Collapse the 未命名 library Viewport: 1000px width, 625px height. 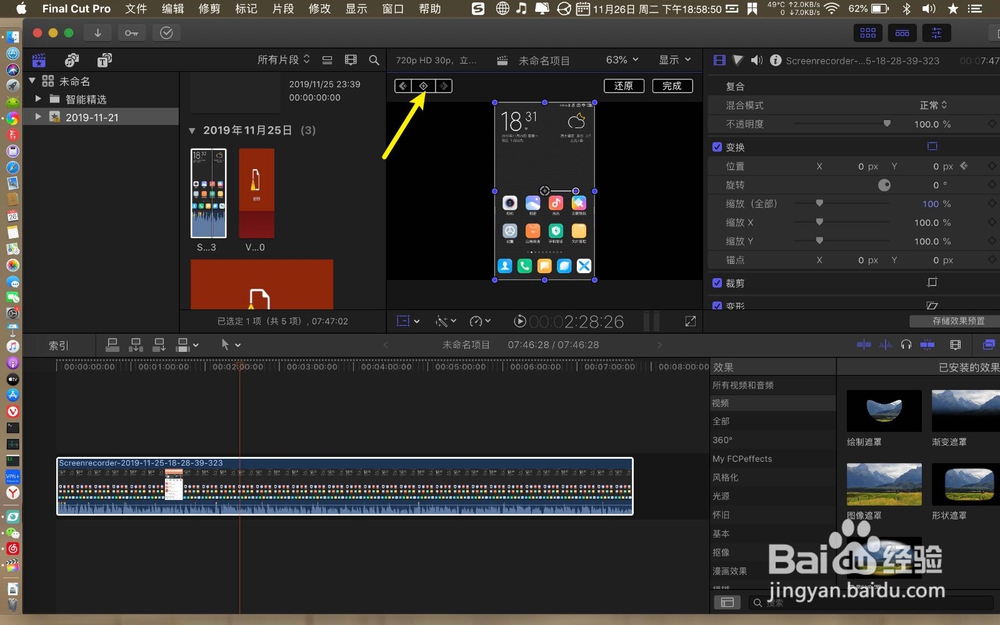32,80
